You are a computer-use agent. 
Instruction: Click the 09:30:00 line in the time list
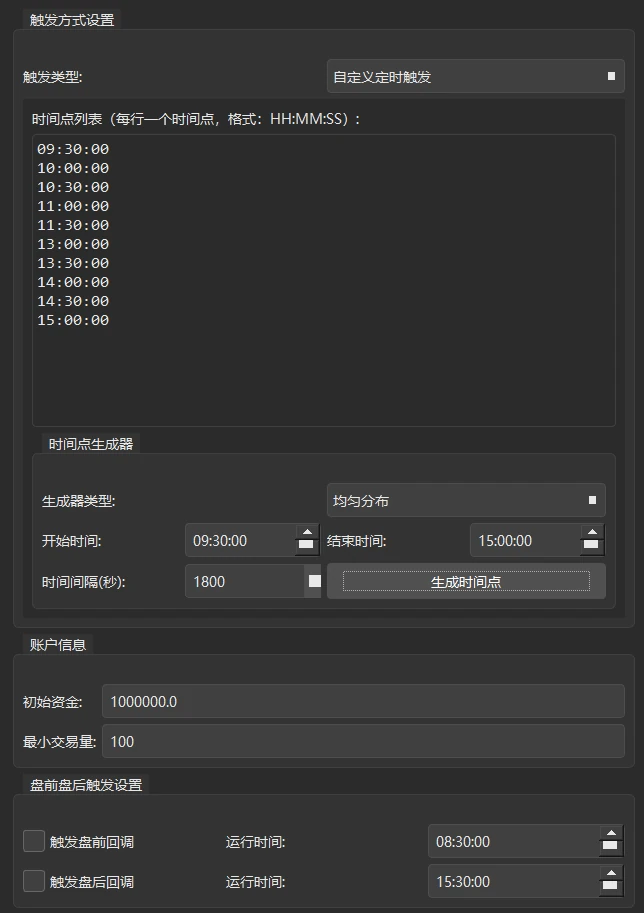[x=73, y=149]
